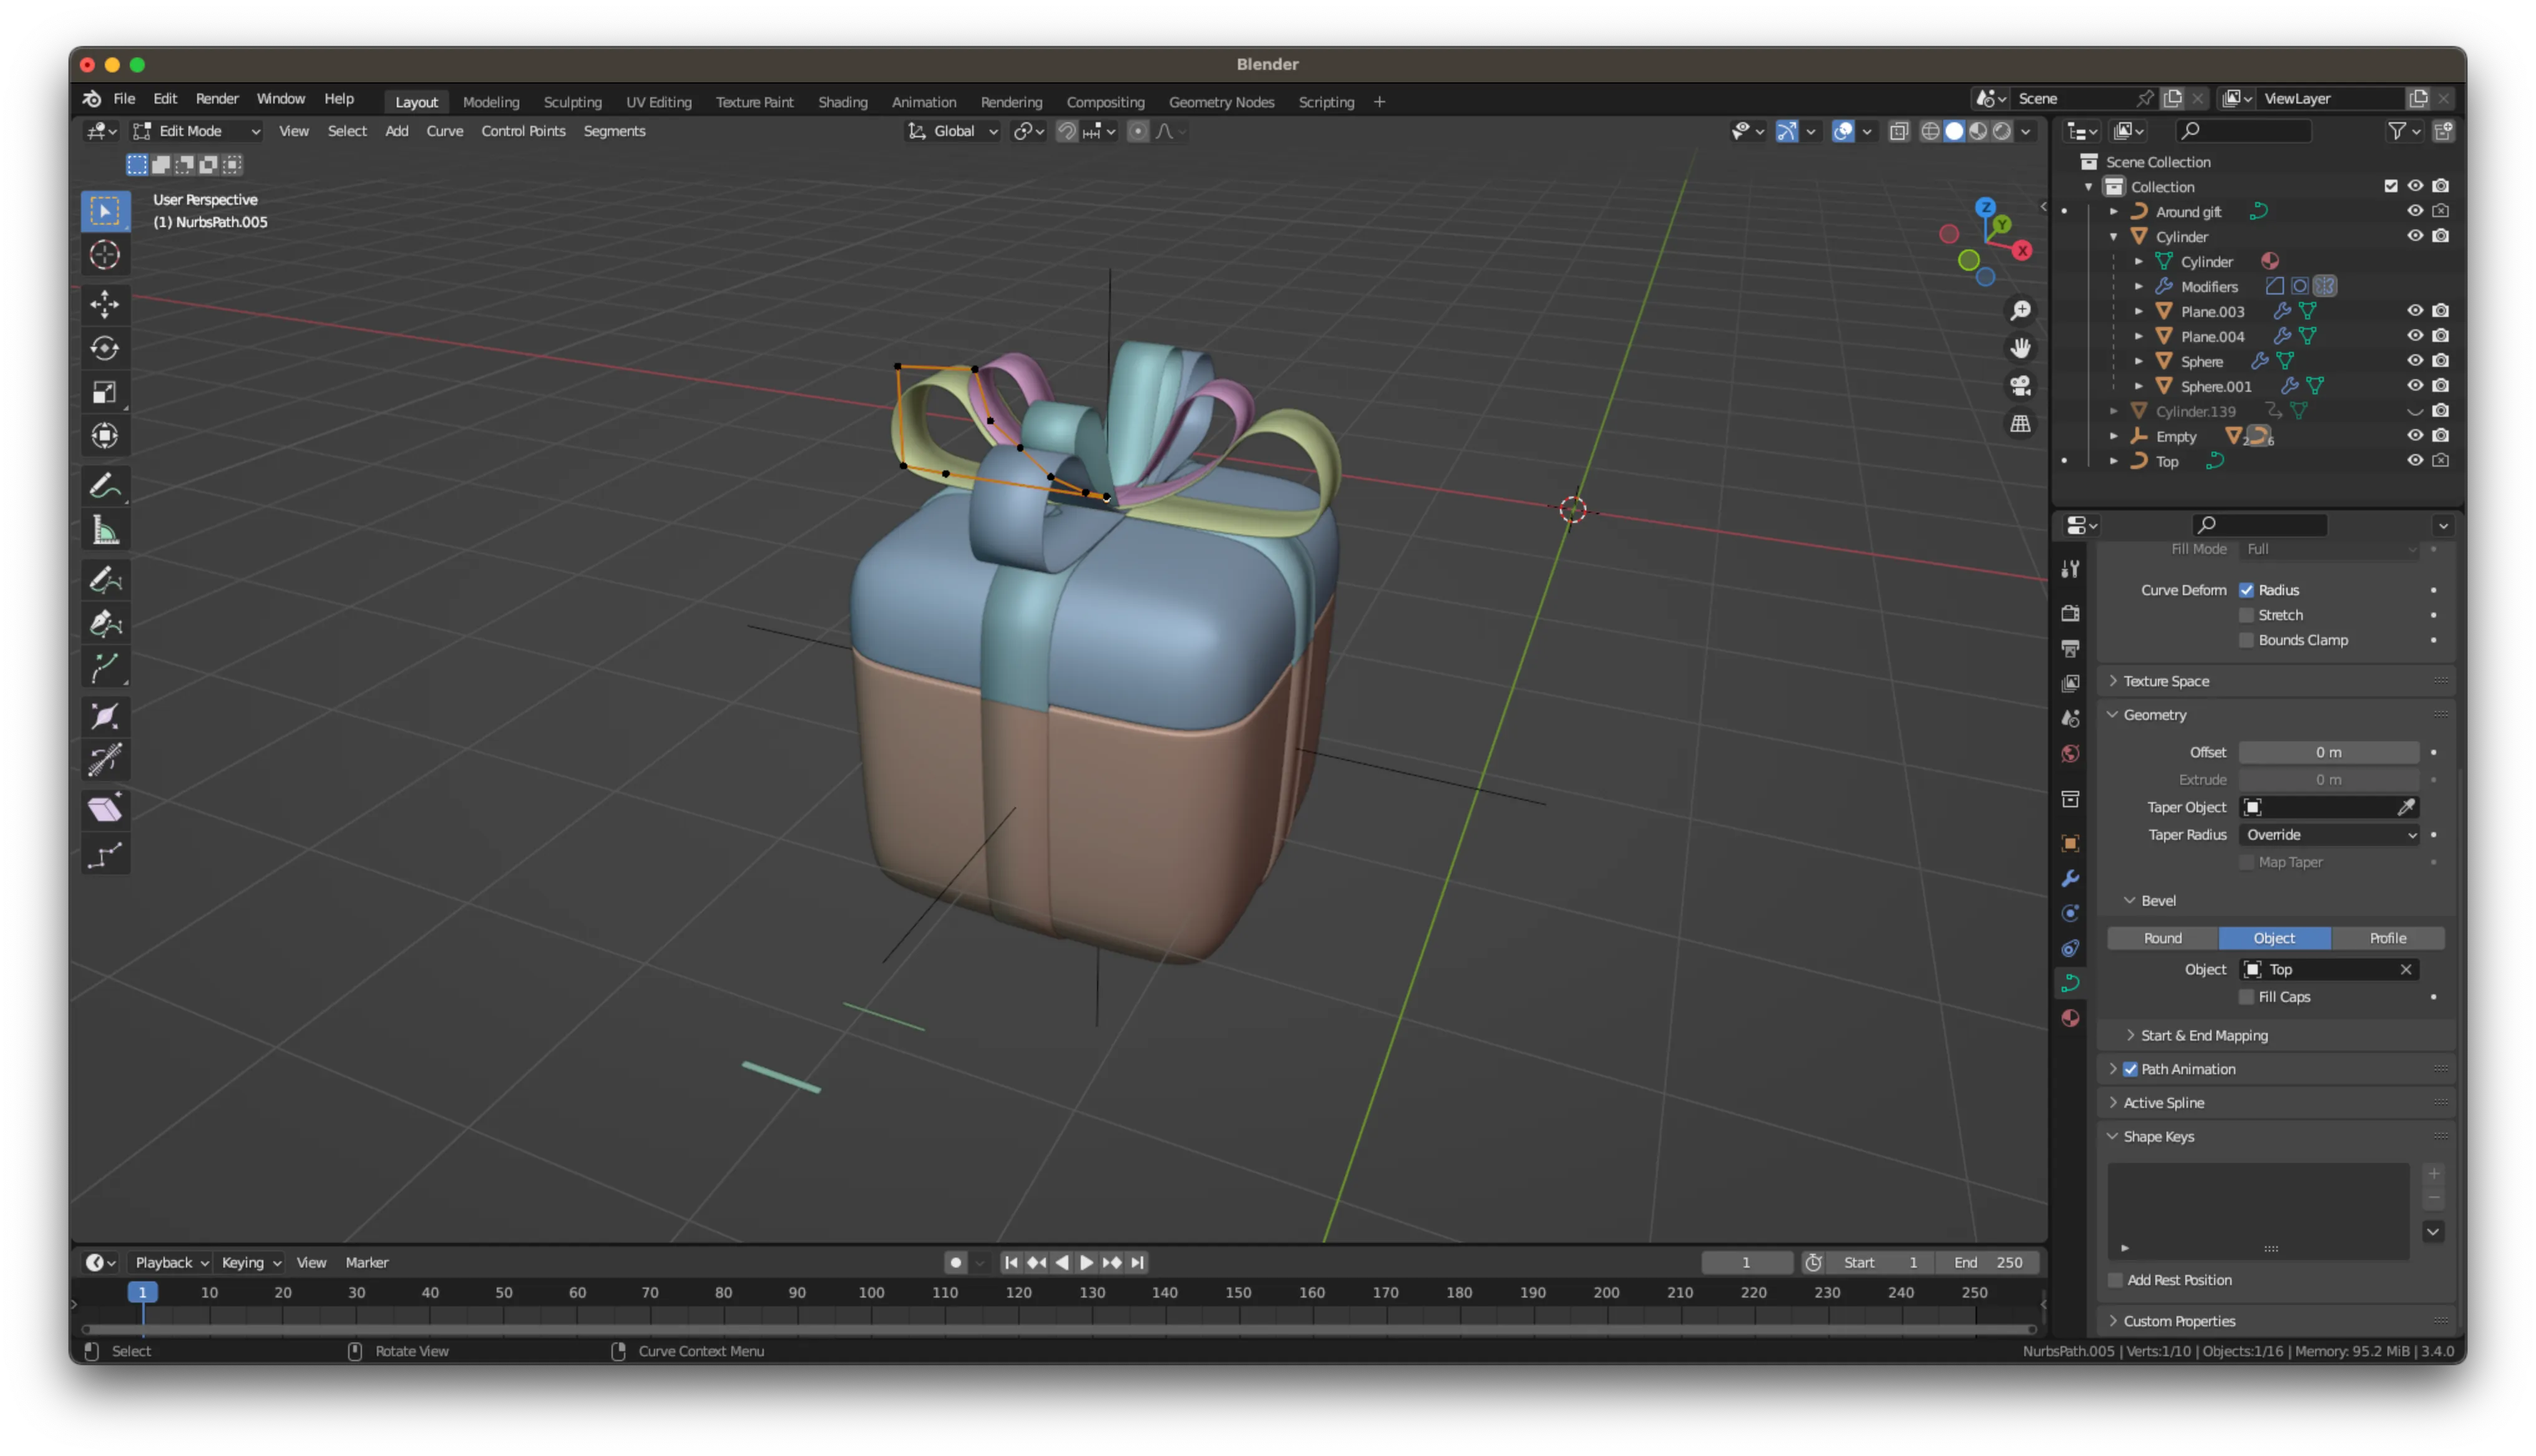
Task: Clear the Top bevel object field
Action: 2405,970
